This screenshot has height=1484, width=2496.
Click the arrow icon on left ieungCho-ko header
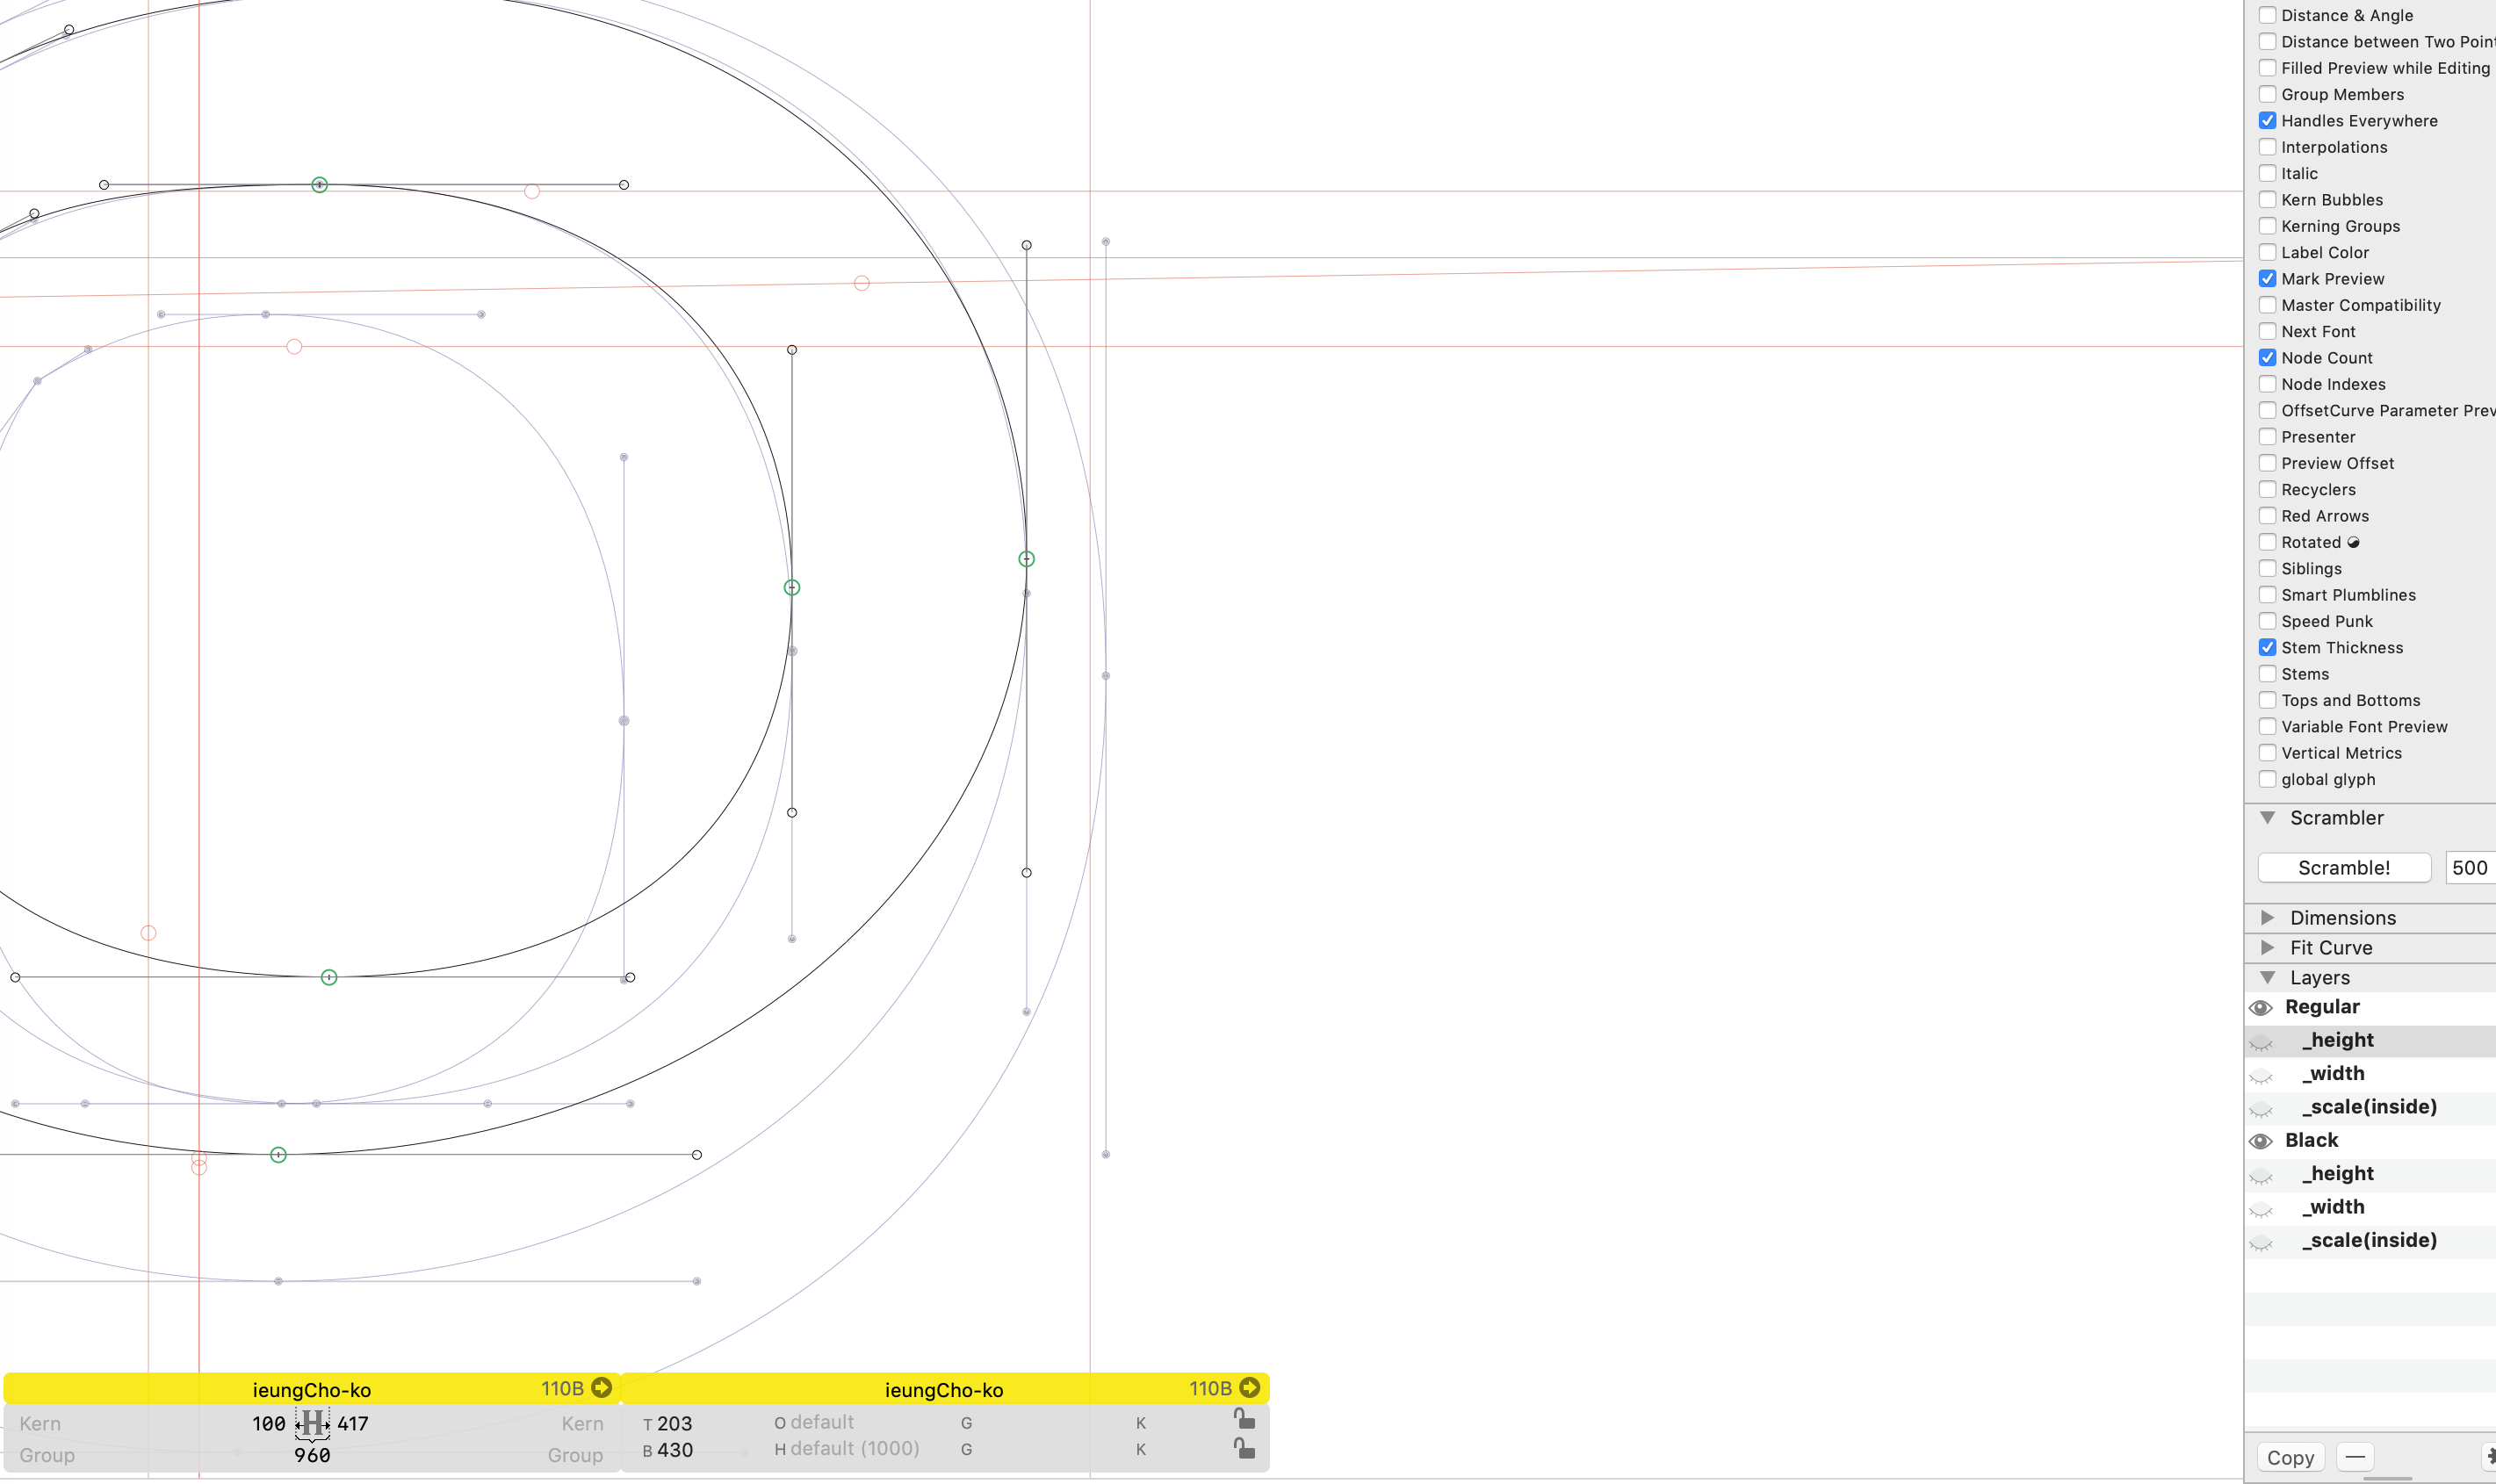pyautogui.click(x=601, y=1387)
